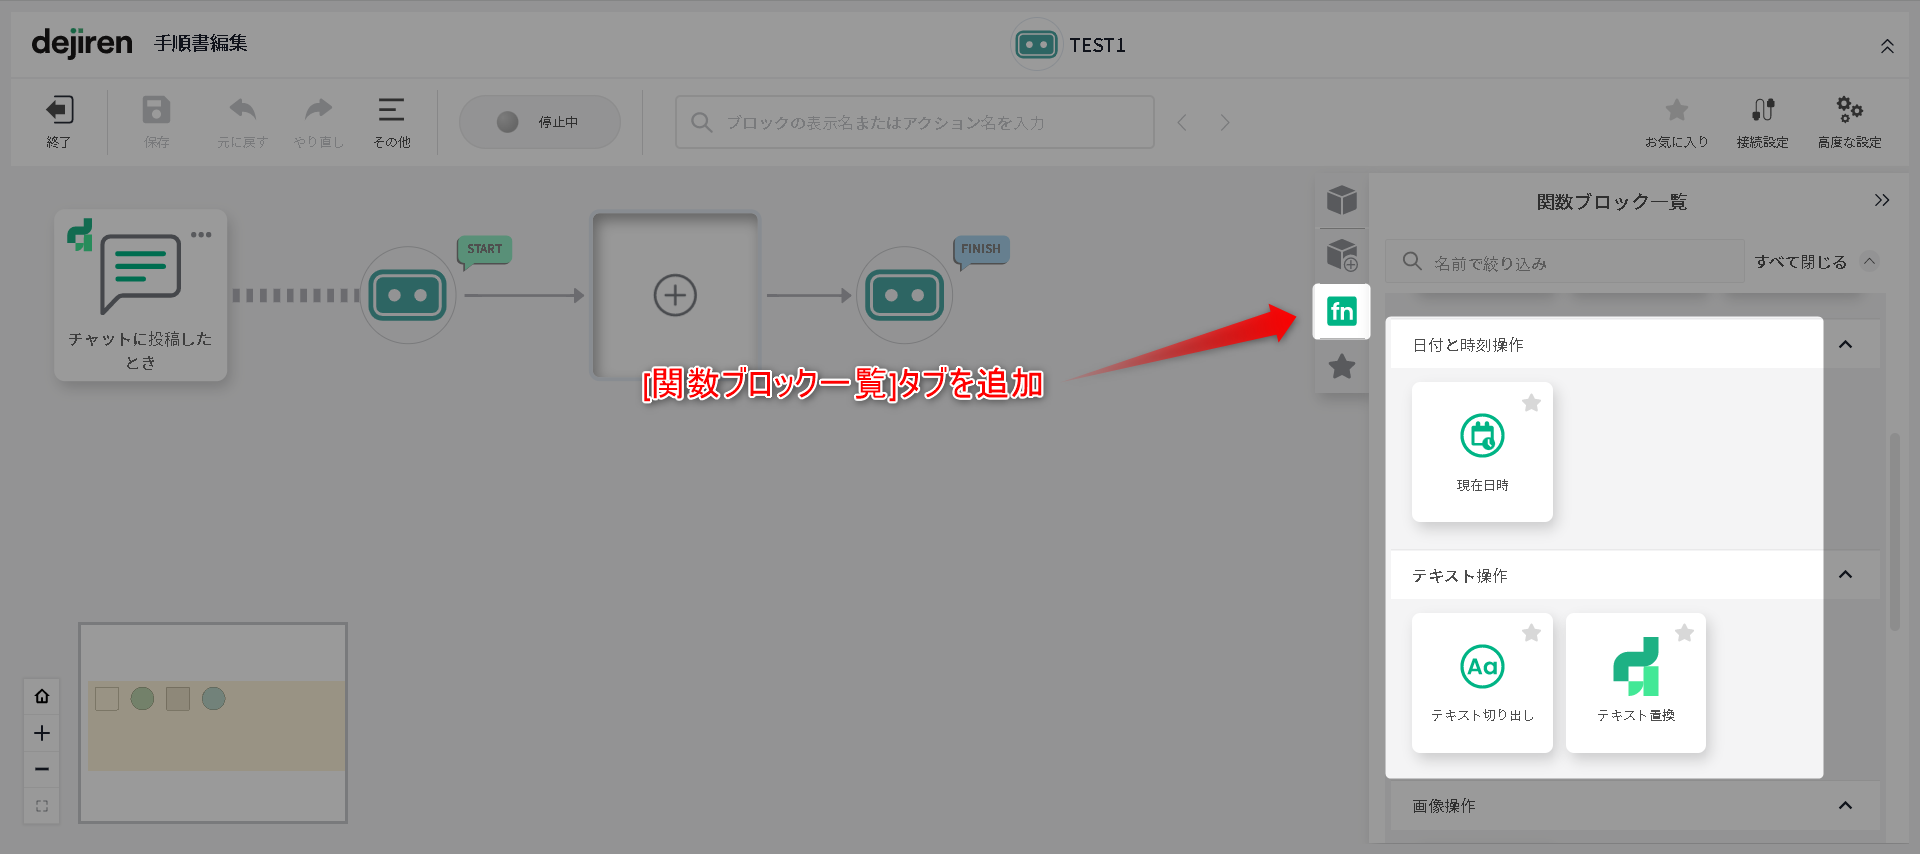Add a block with the plus placeholder
The image size is (1920, 854).
click(x=675, y=296)
